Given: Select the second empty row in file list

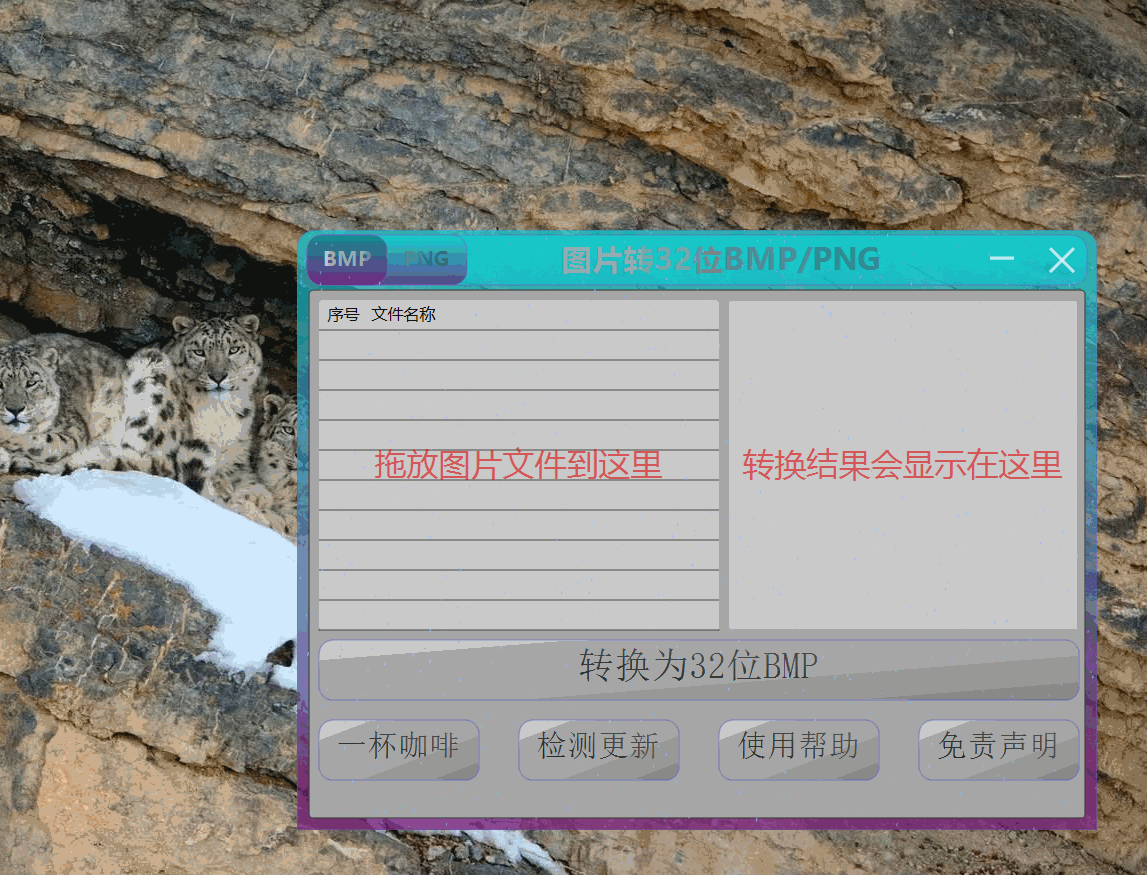Looking at the screenshot, I should pos(519,375).
